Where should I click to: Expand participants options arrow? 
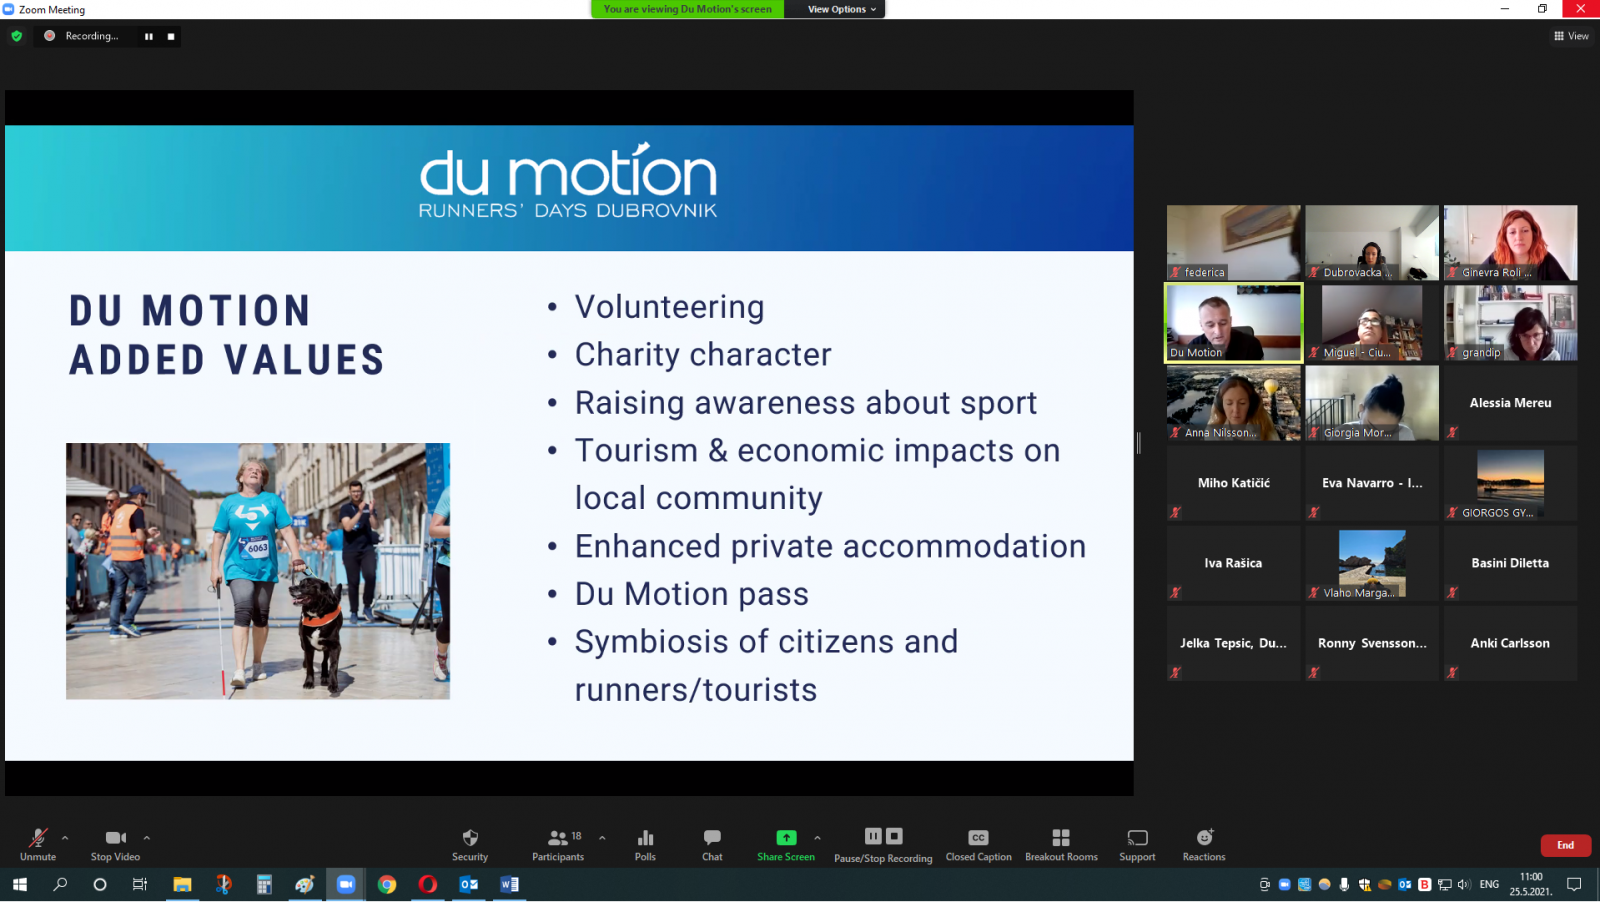[602, 838]
